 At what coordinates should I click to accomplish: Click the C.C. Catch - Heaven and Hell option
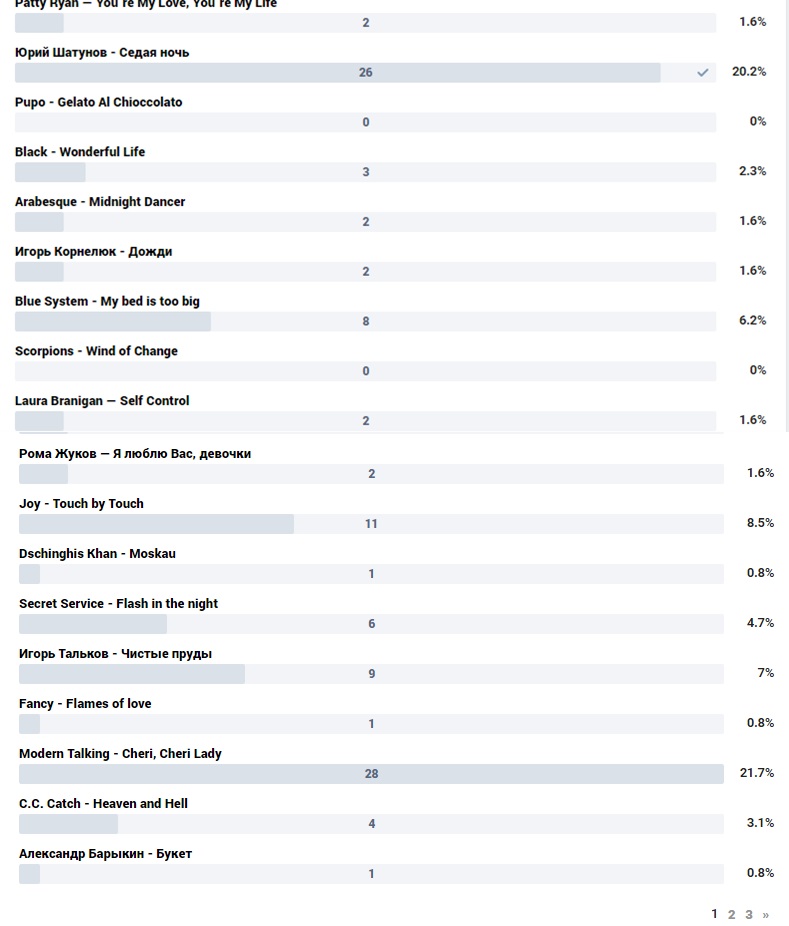click(x=103, y=804)
